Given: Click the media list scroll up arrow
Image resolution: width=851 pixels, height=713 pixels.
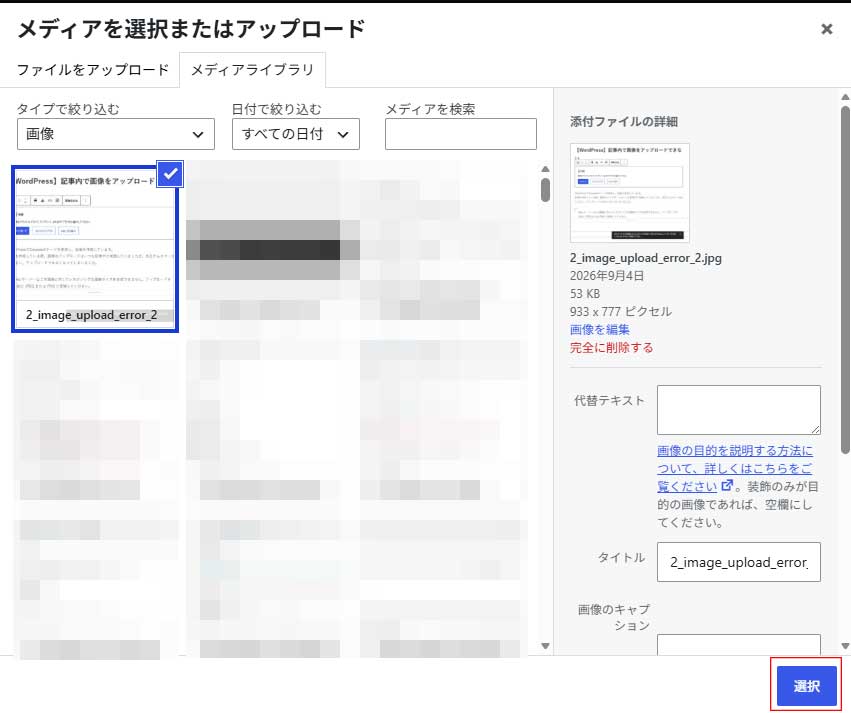Looking at the screenshot, I should (x=545, y=169).
